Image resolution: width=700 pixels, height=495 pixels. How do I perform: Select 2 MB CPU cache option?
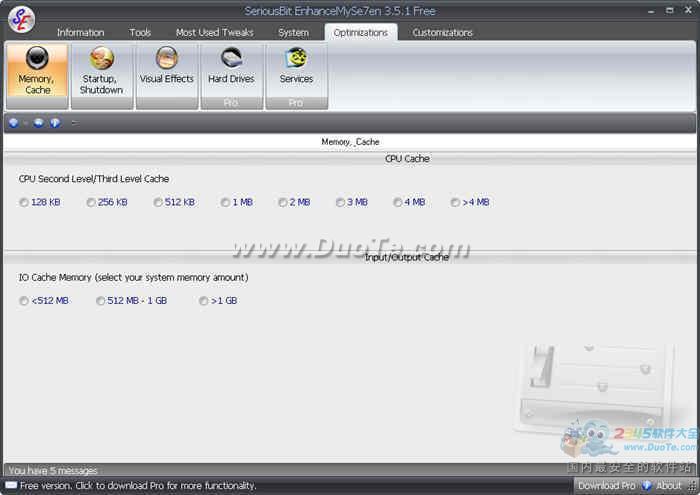pyautogui.click(x=294, y=202)
